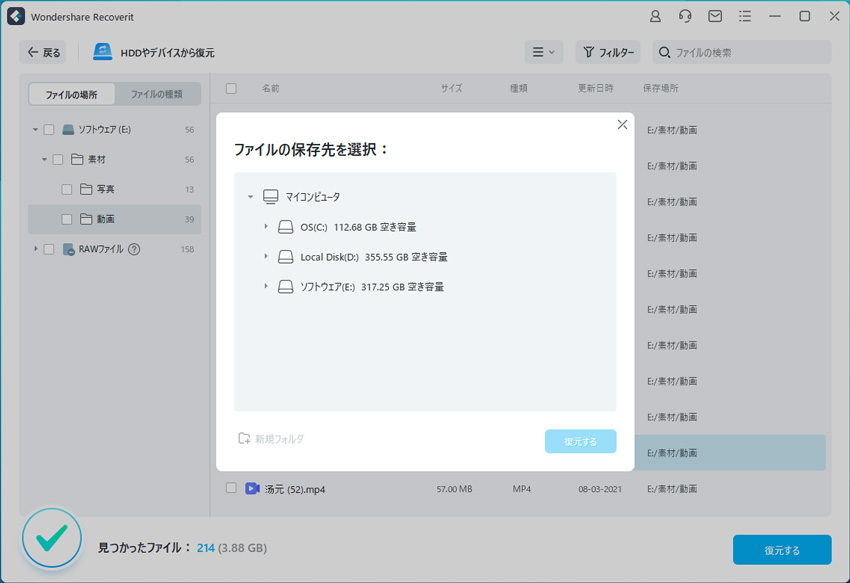Expand the Local Disk(D:) node
Image resolution: width=850 pixels, height=583 pixels.
point(266,257)
